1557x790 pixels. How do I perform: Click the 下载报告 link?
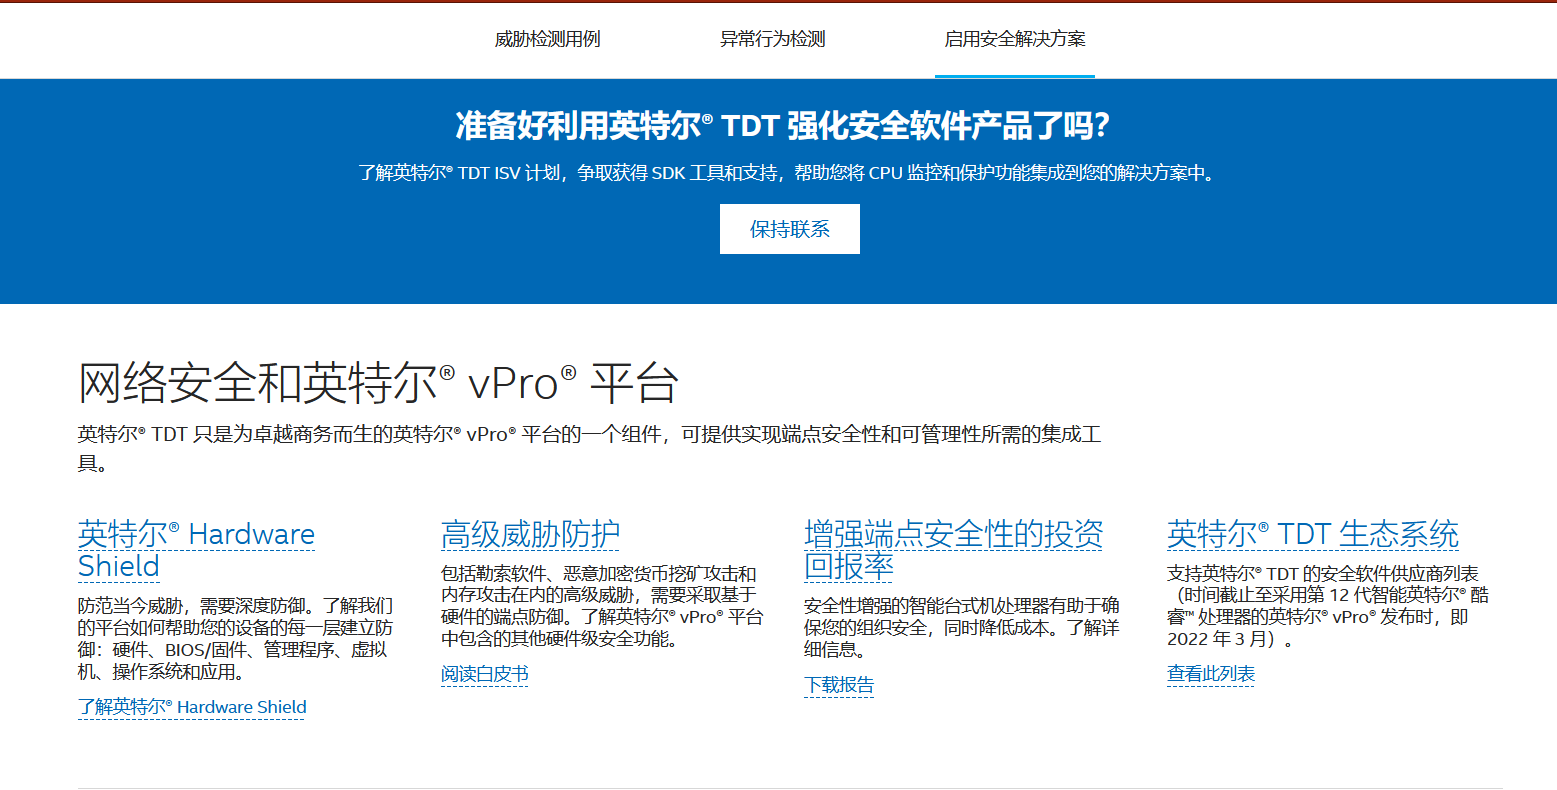(839, 685)
